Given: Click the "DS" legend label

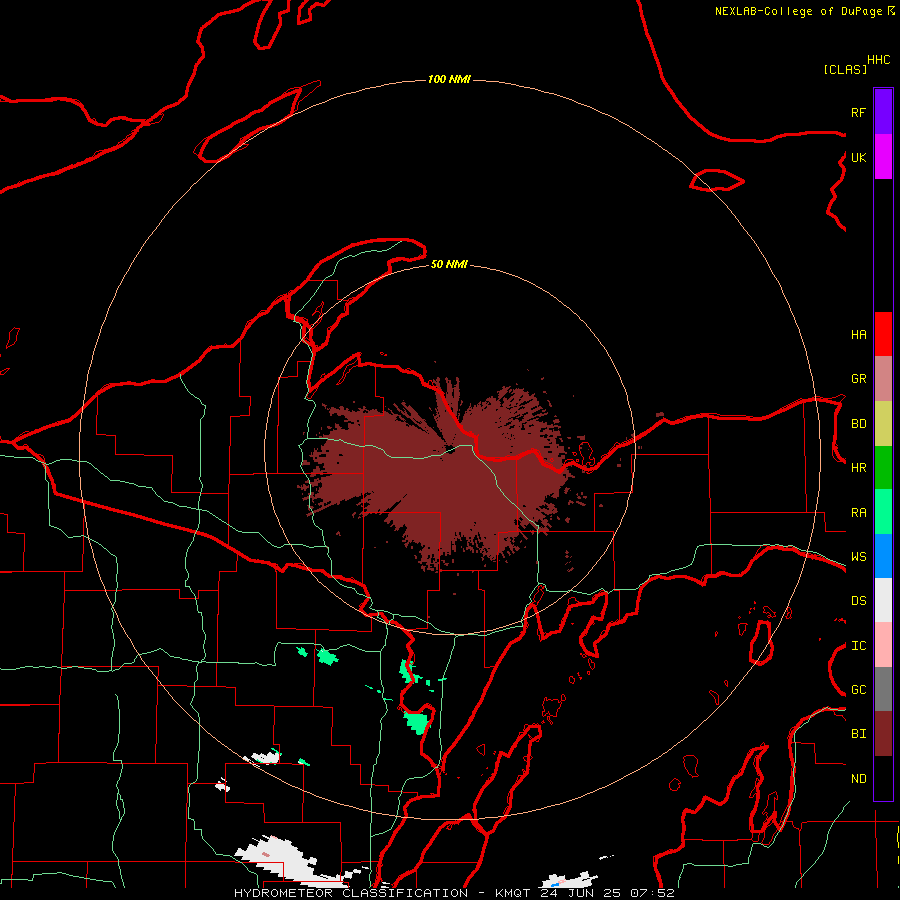Looking at the screenshot, I should tap(858, 601).
